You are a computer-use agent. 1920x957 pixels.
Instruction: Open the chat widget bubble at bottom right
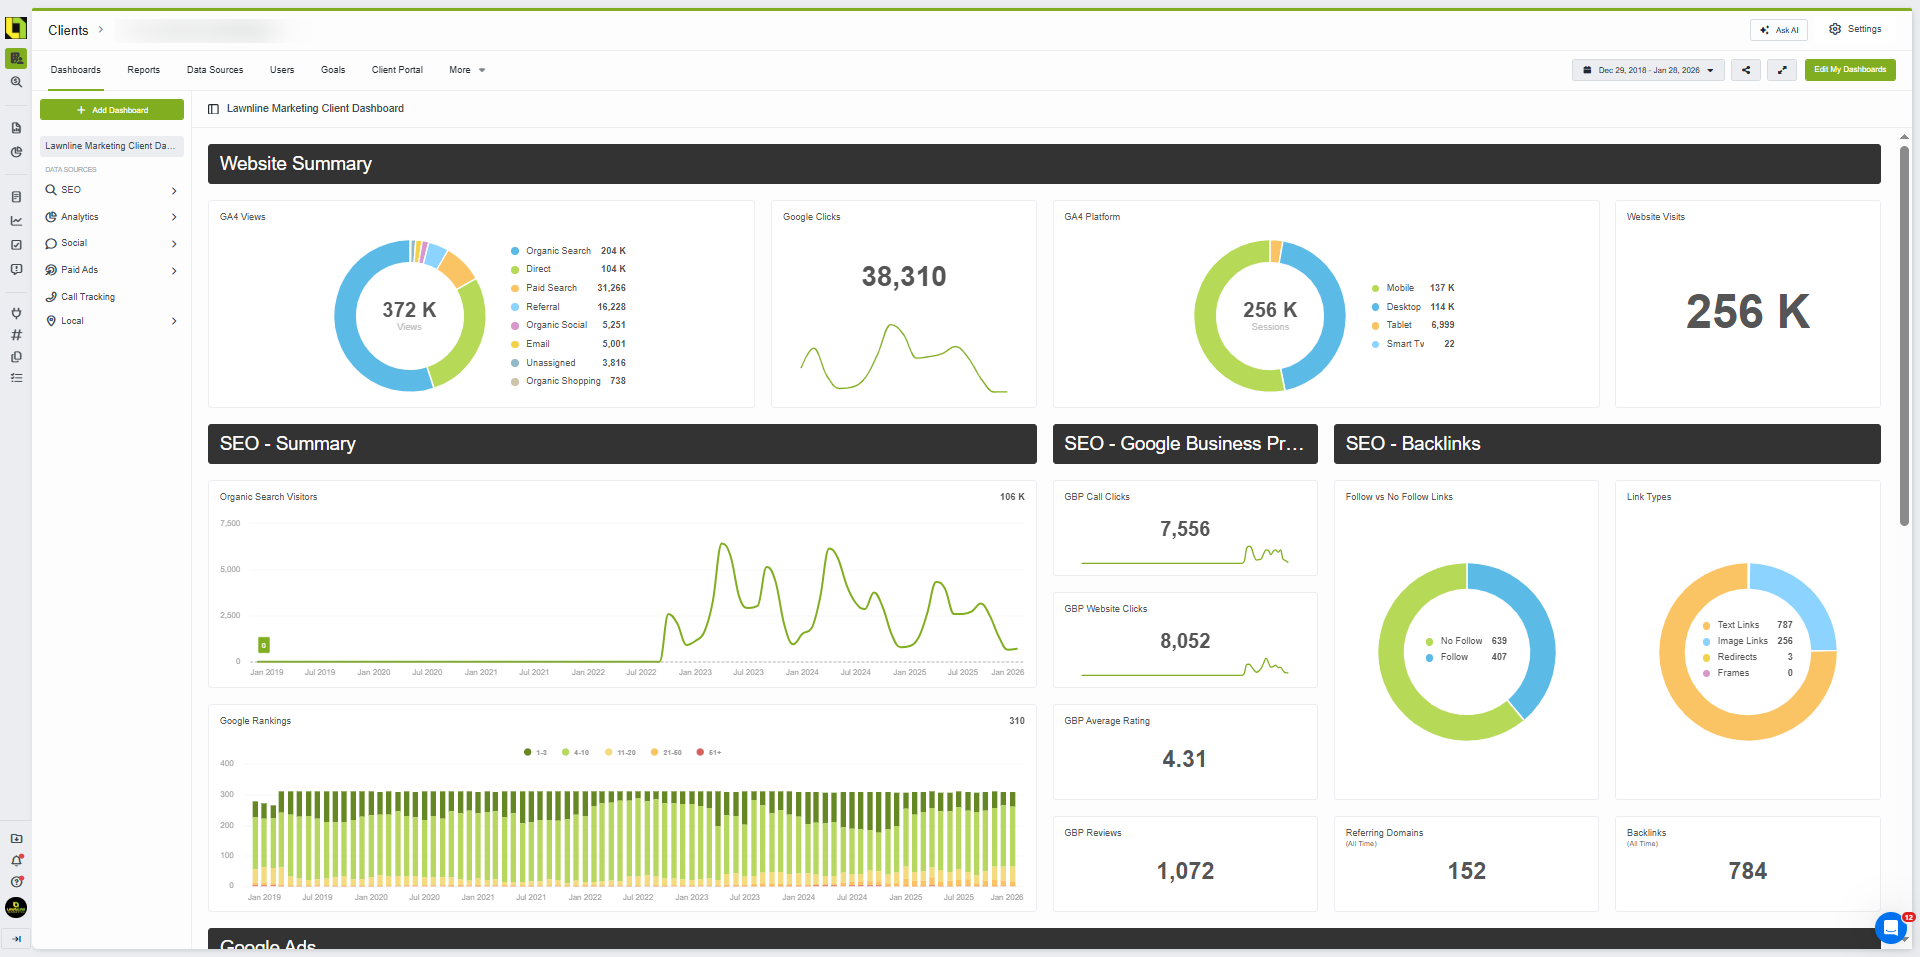(1890, 928)
